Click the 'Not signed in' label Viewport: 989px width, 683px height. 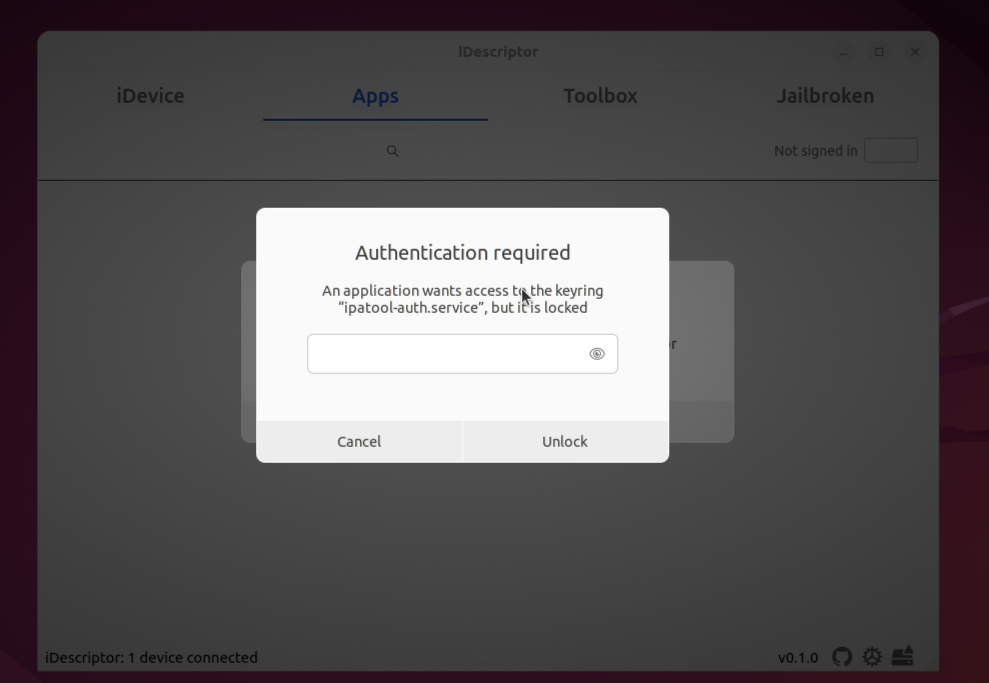[816, 151]
